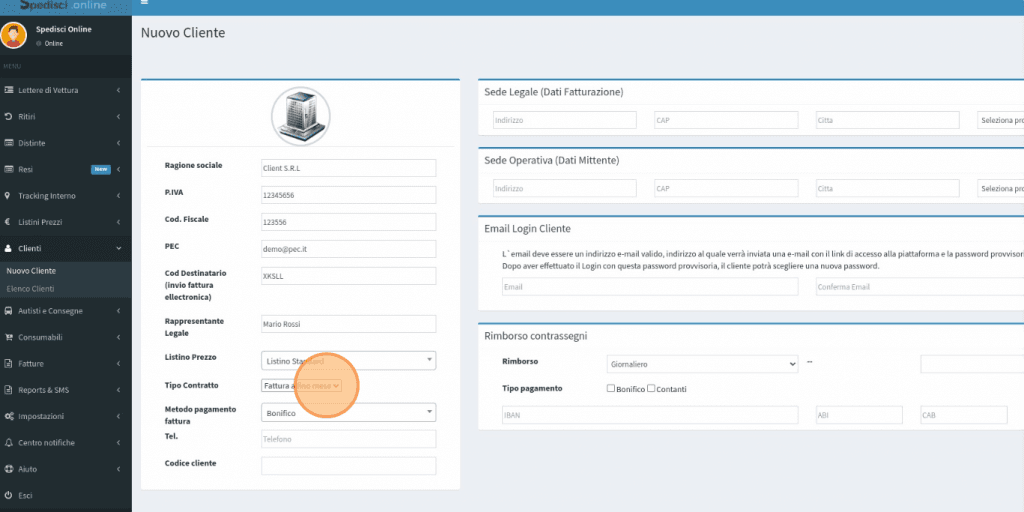Open the Ritiri menu item
The width and height of the screenshot is (1024, 512).
click(x=65, y=116)
